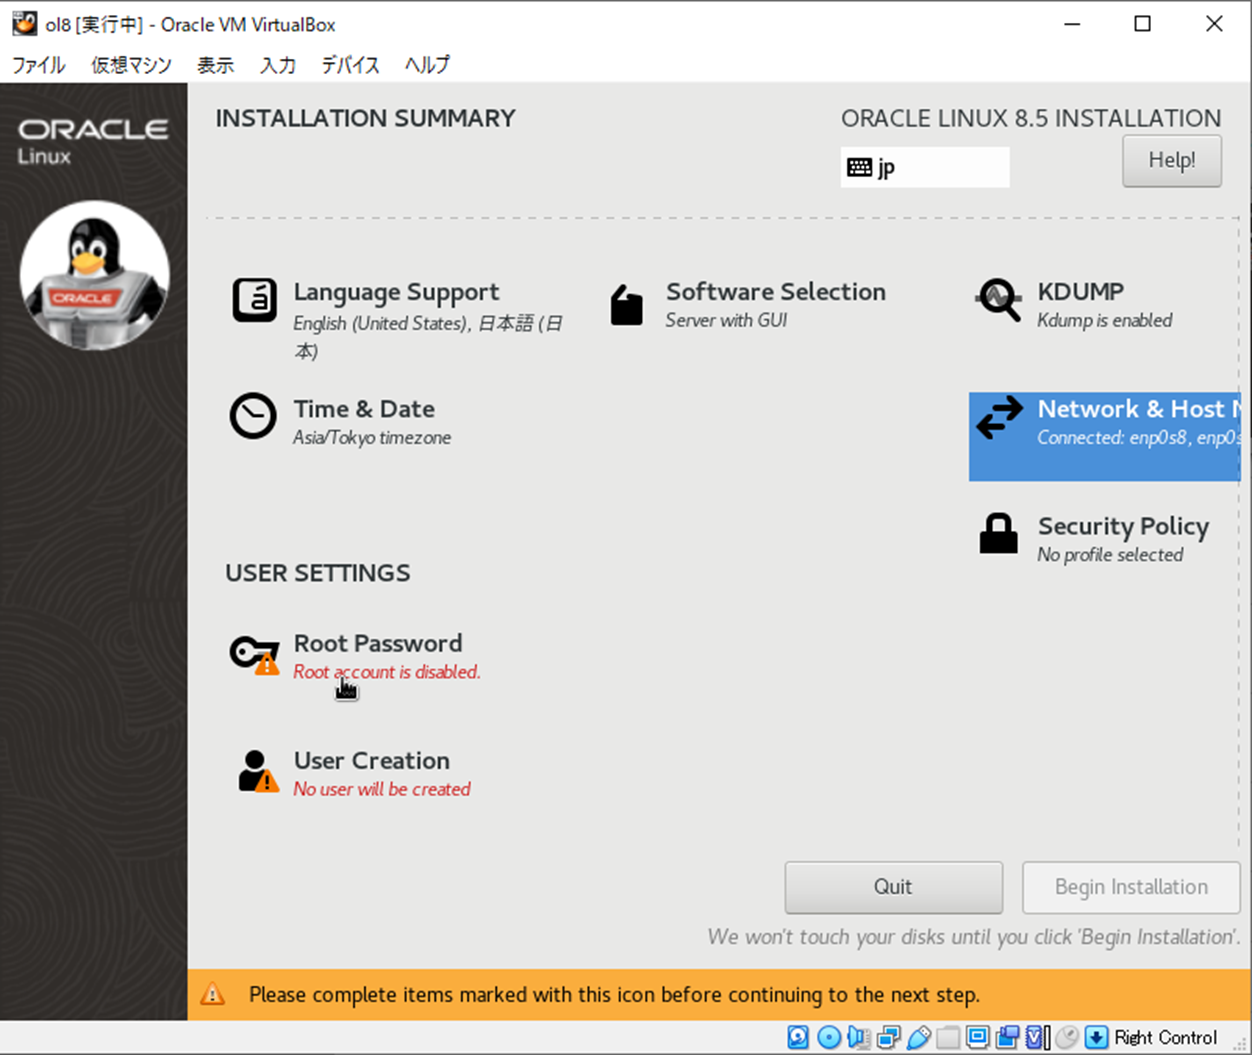Image resolution: width=1252 pixels, height=1055 pixels.
Task: Click the Network & Host arrows icon
Action: (x=999, y=417)
